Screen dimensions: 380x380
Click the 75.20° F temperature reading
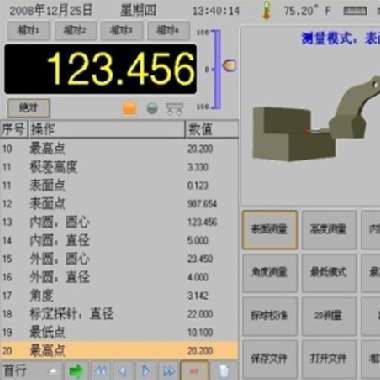click(x=307, y=11)
